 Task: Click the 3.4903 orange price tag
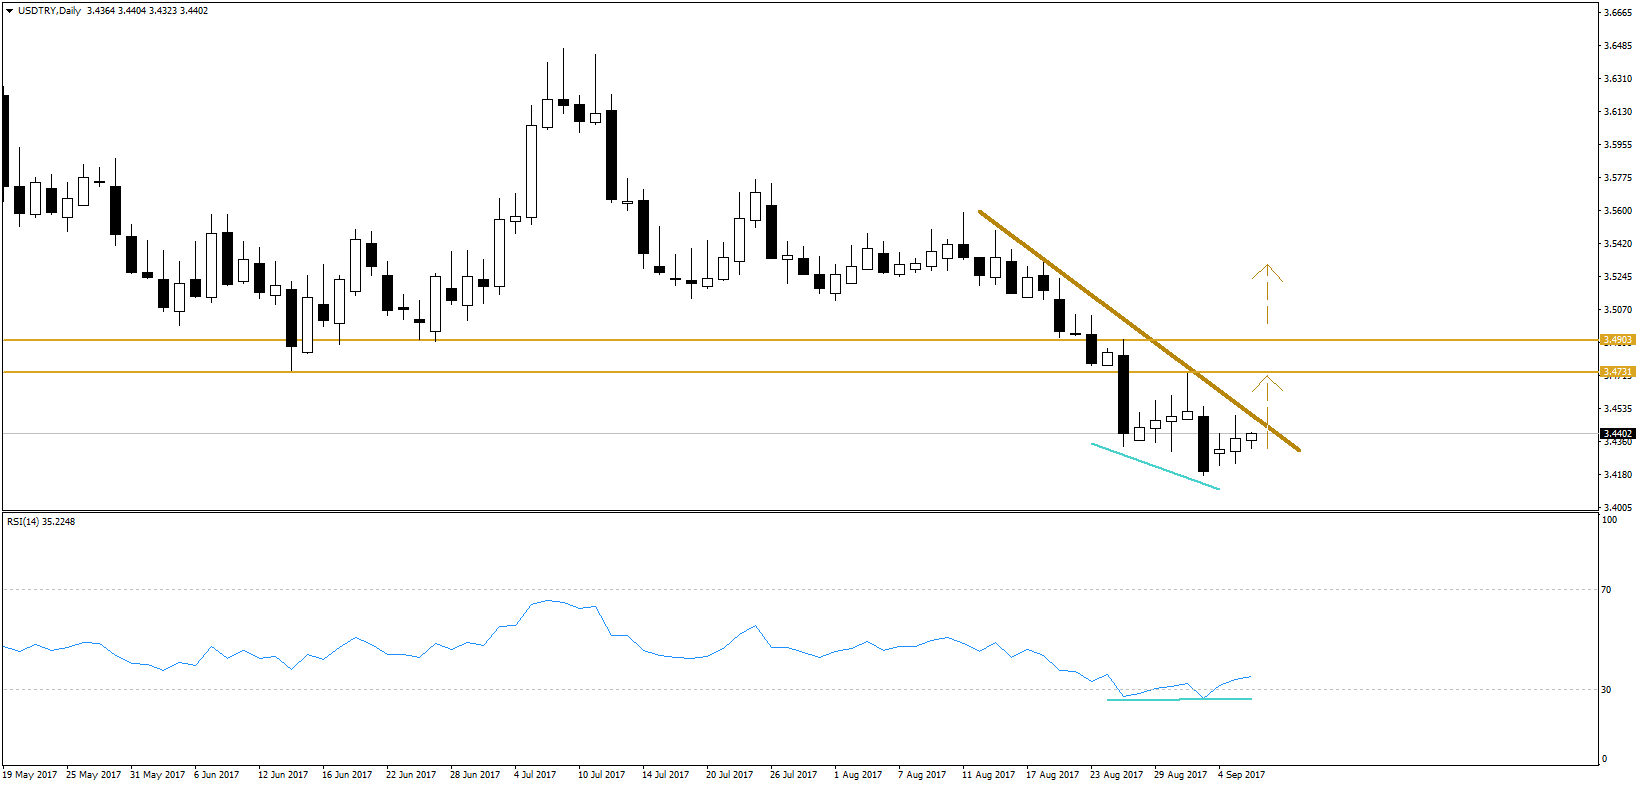pos(1617,340)
